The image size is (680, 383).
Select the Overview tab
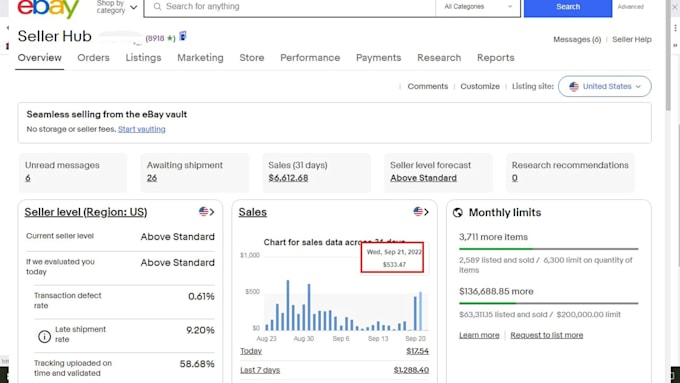(x=39, y=58)
